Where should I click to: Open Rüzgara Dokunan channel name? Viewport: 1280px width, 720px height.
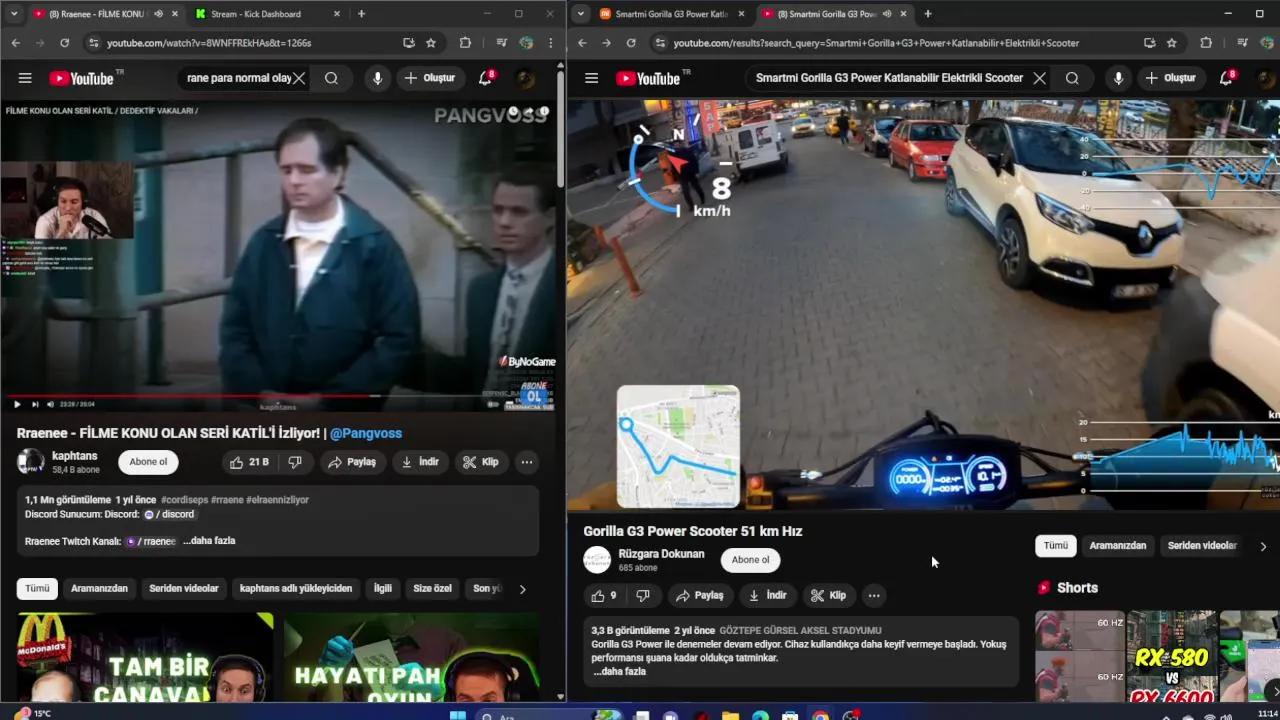point(661,554)
